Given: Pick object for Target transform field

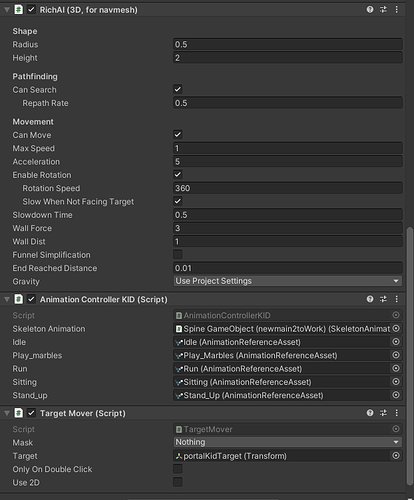Looking at the screenshot, I should point(396,456).
